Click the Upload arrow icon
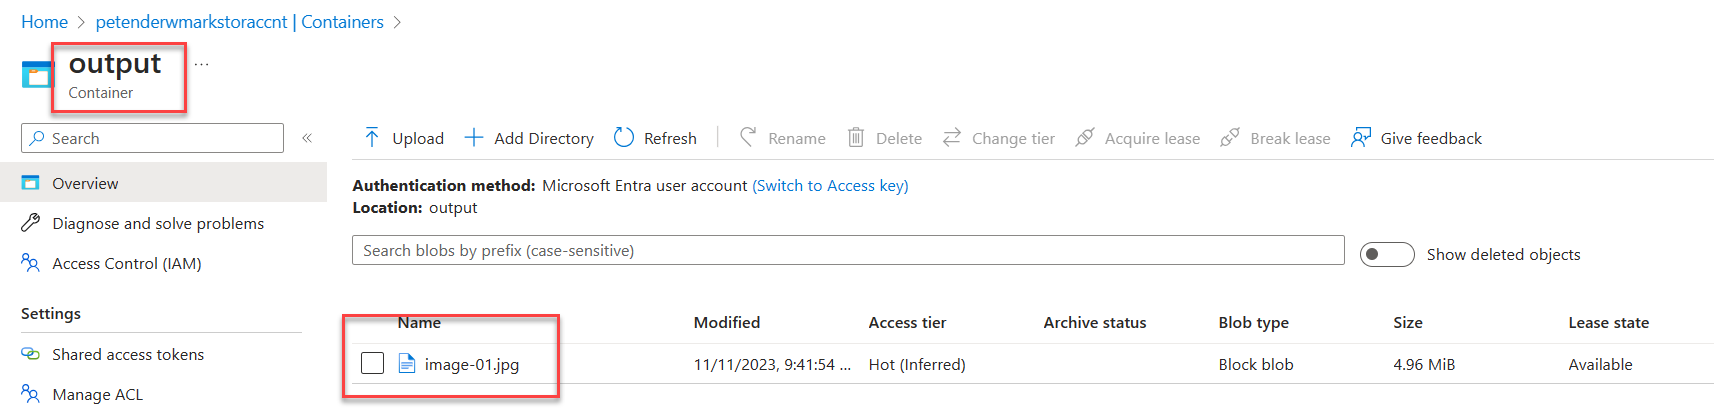This screenshot has width=1714, height=409. (x=372, y=138)
